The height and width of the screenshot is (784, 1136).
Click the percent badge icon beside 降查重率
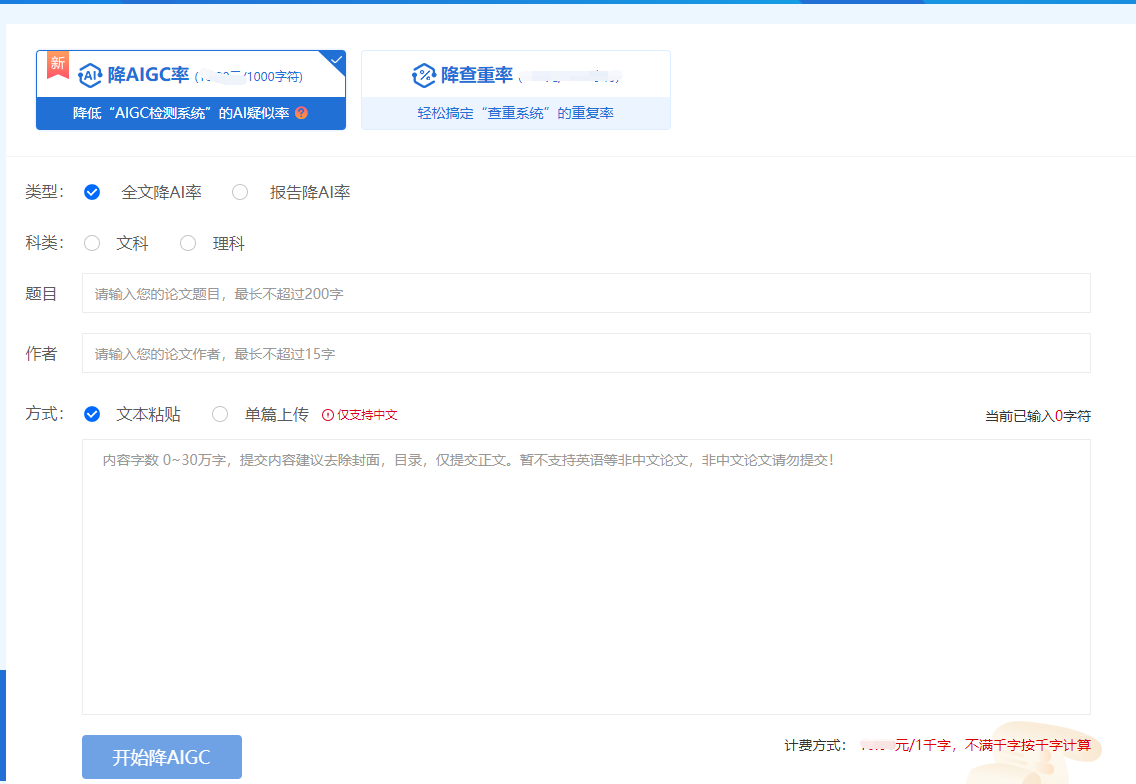pos(424,75)
